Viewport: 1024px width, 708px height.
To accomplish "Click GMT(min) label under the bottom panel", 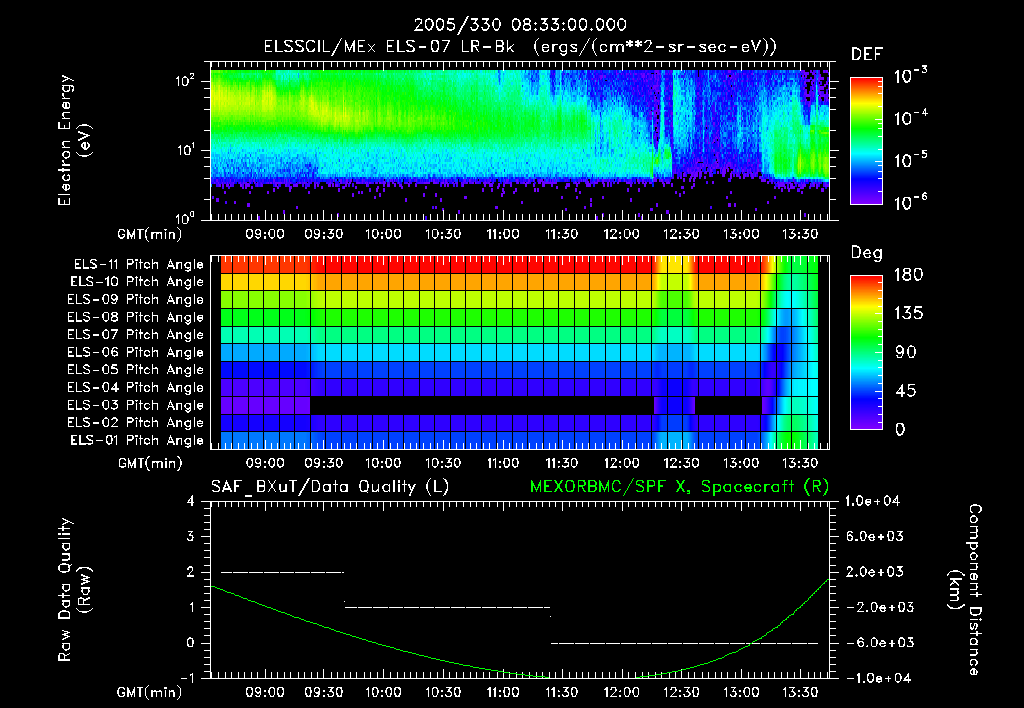I will [x=150, y=692].
